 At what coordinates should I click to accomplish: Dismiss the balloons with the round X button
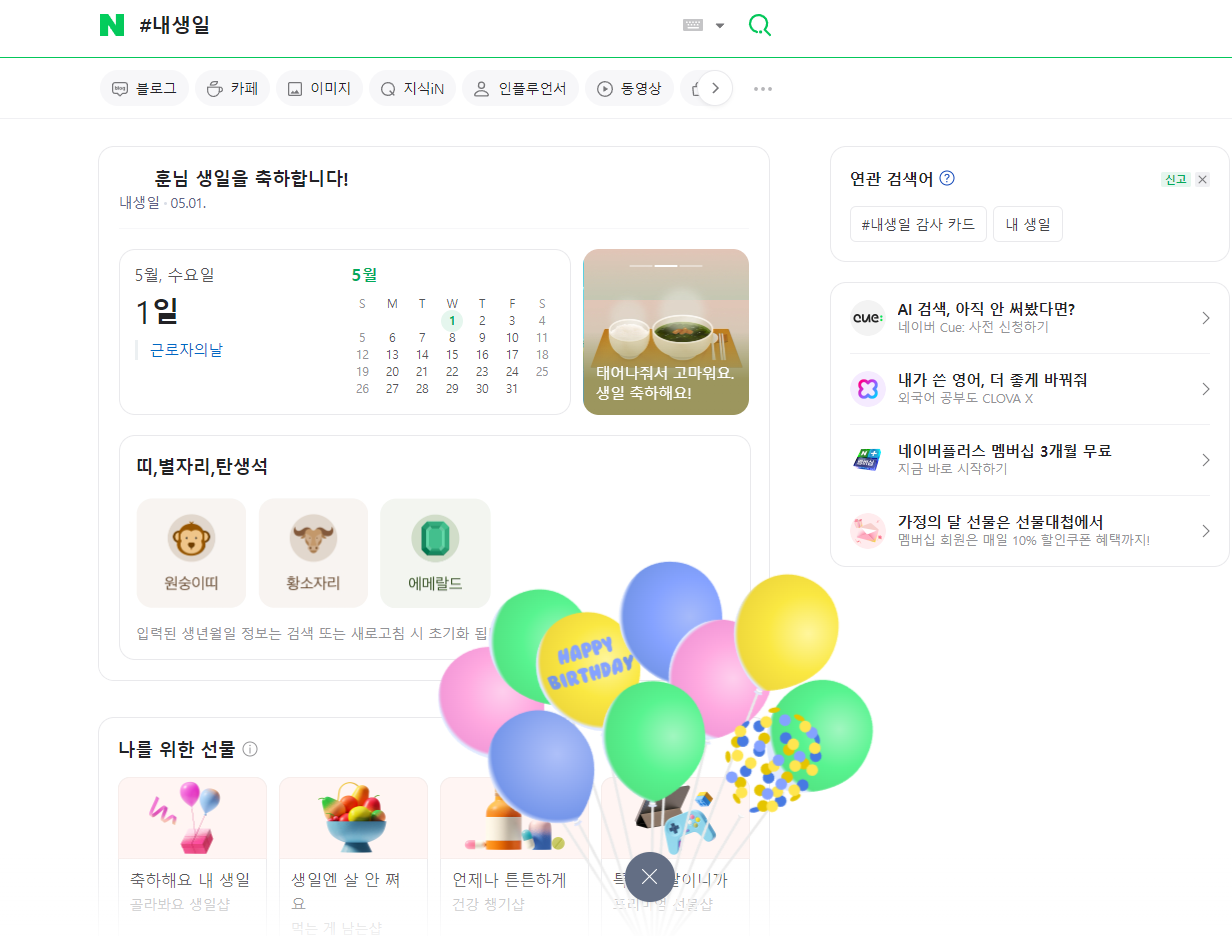tap(650, 877)
